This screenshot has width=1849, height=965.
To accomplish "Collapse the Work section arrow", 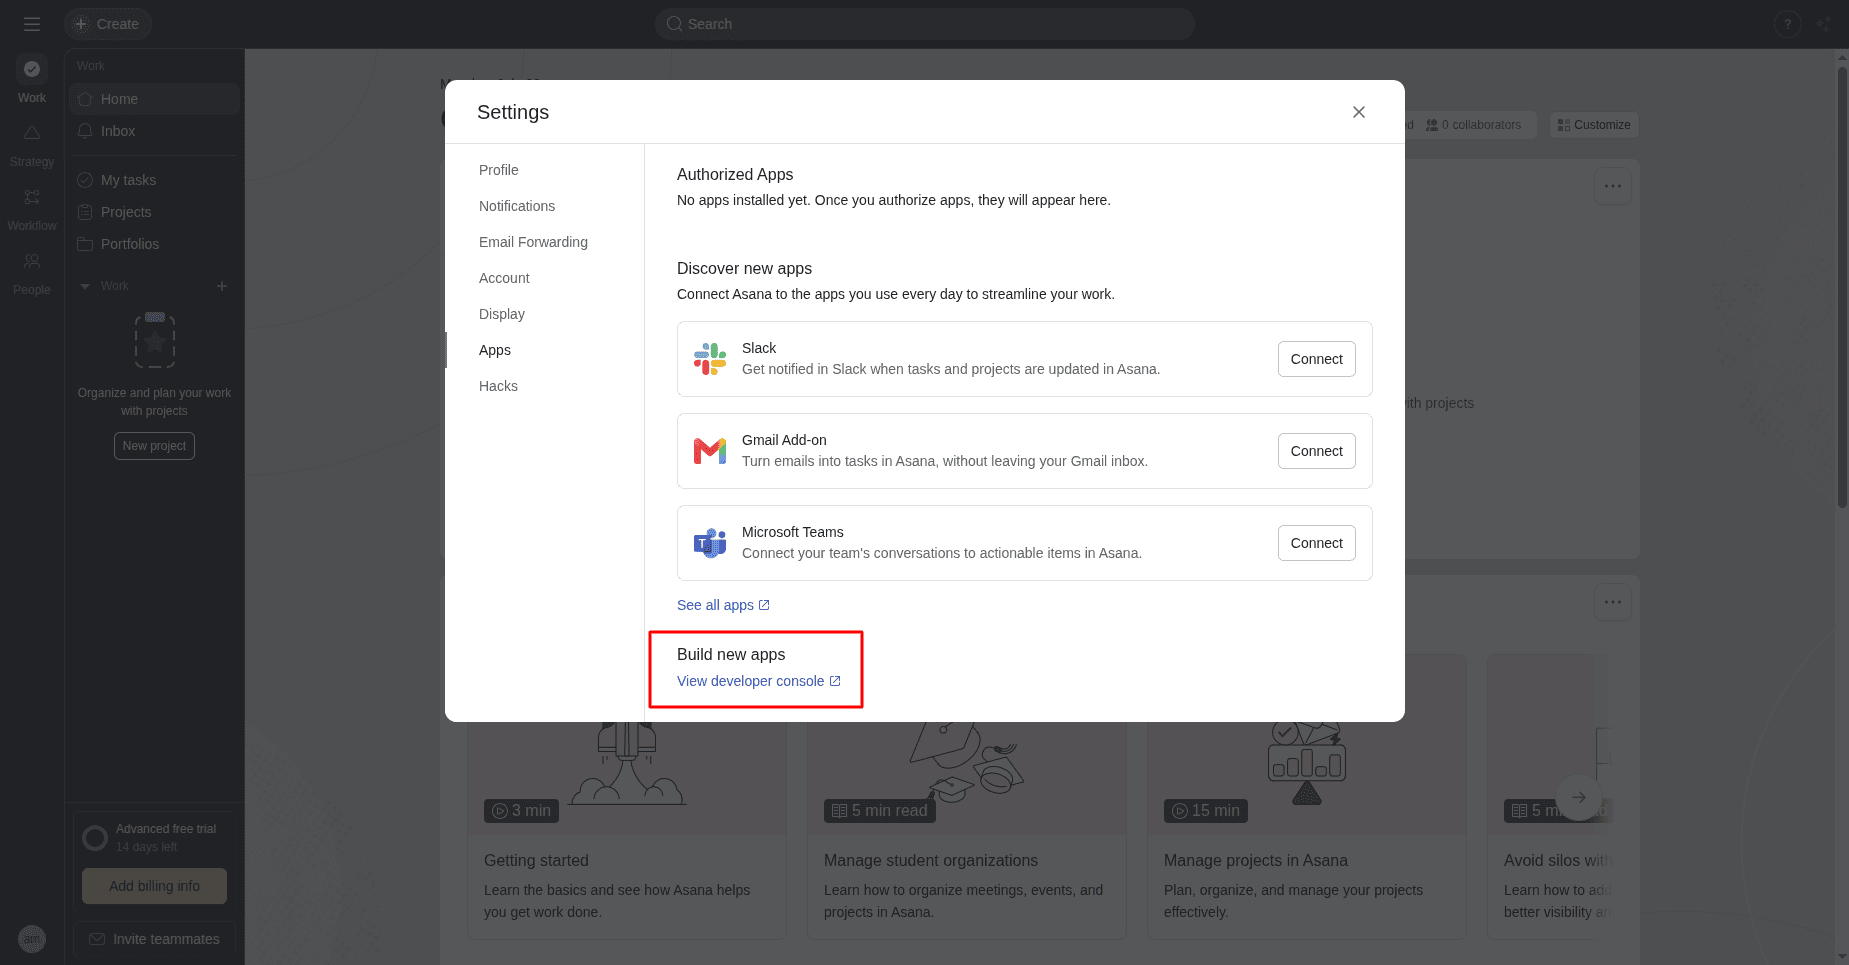I will (x=85, y=286).
